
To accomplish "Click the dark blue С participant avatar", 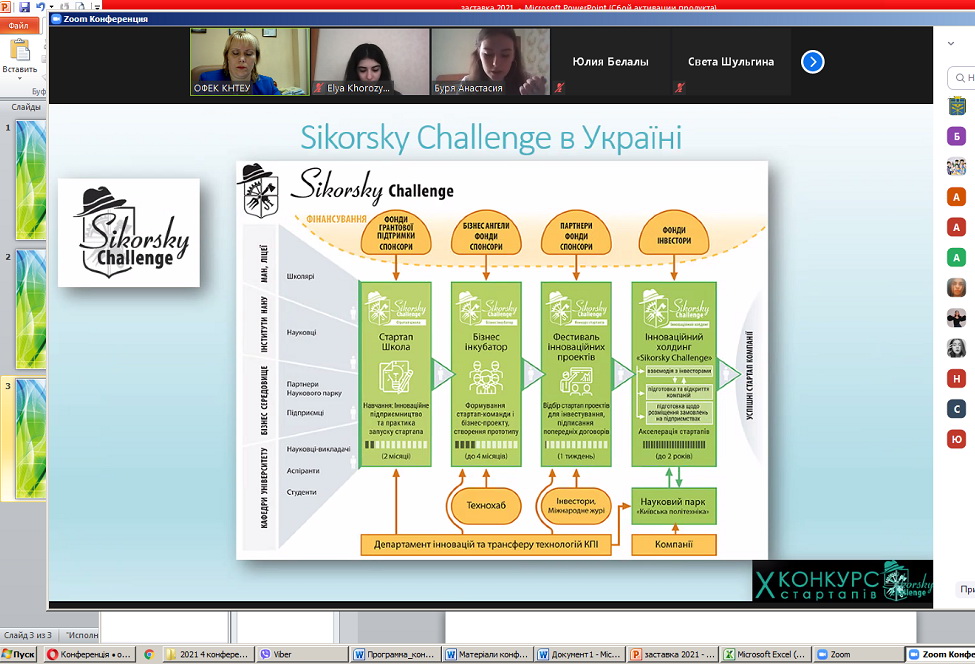I will point(956,409).
